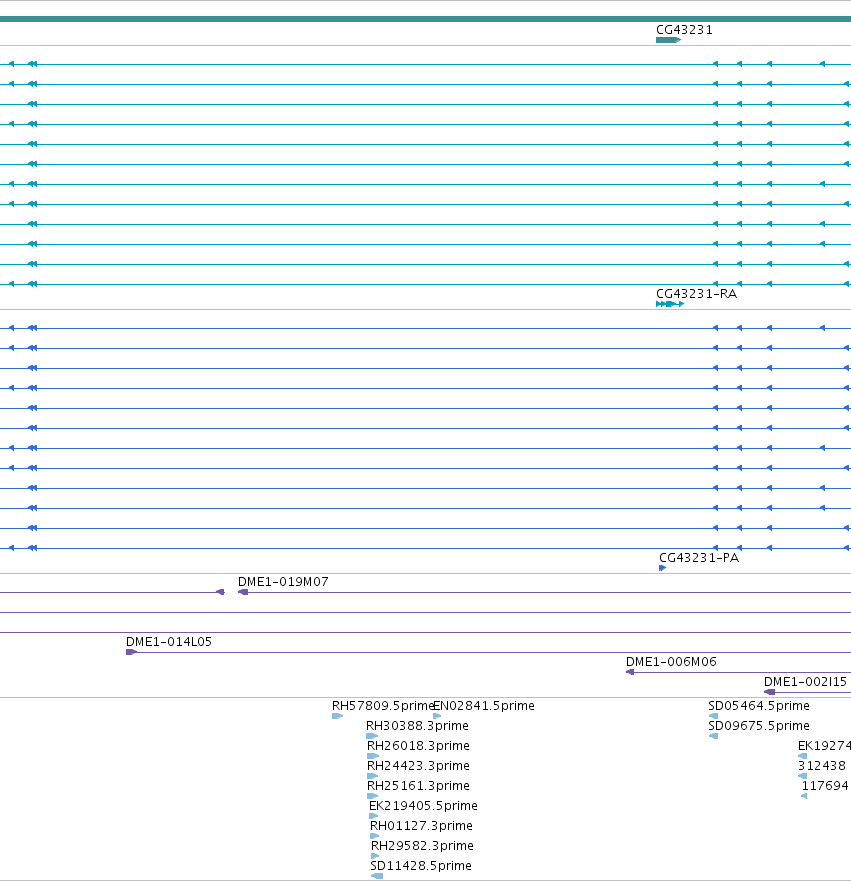Select the CG43231-PA small blue arrow
This screenshot has width=851, height=881.
662,568
